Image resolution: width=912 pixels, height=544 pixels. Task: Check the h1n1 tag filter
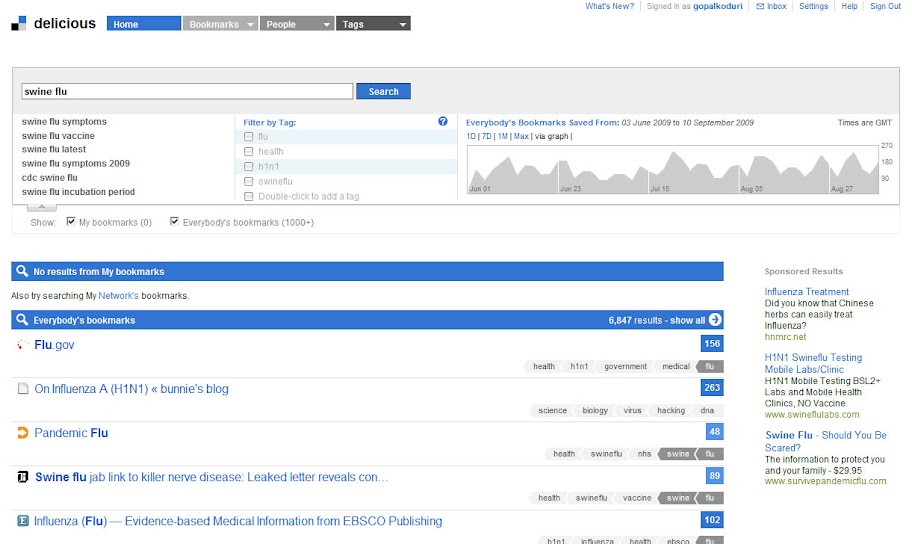pos(249,166)
